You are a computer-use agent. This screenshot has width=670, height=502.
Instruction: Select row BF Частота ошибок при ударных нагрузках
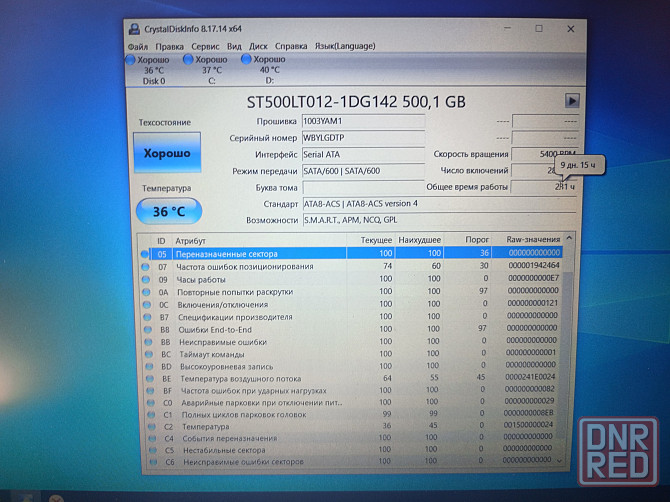pos(350,390)
